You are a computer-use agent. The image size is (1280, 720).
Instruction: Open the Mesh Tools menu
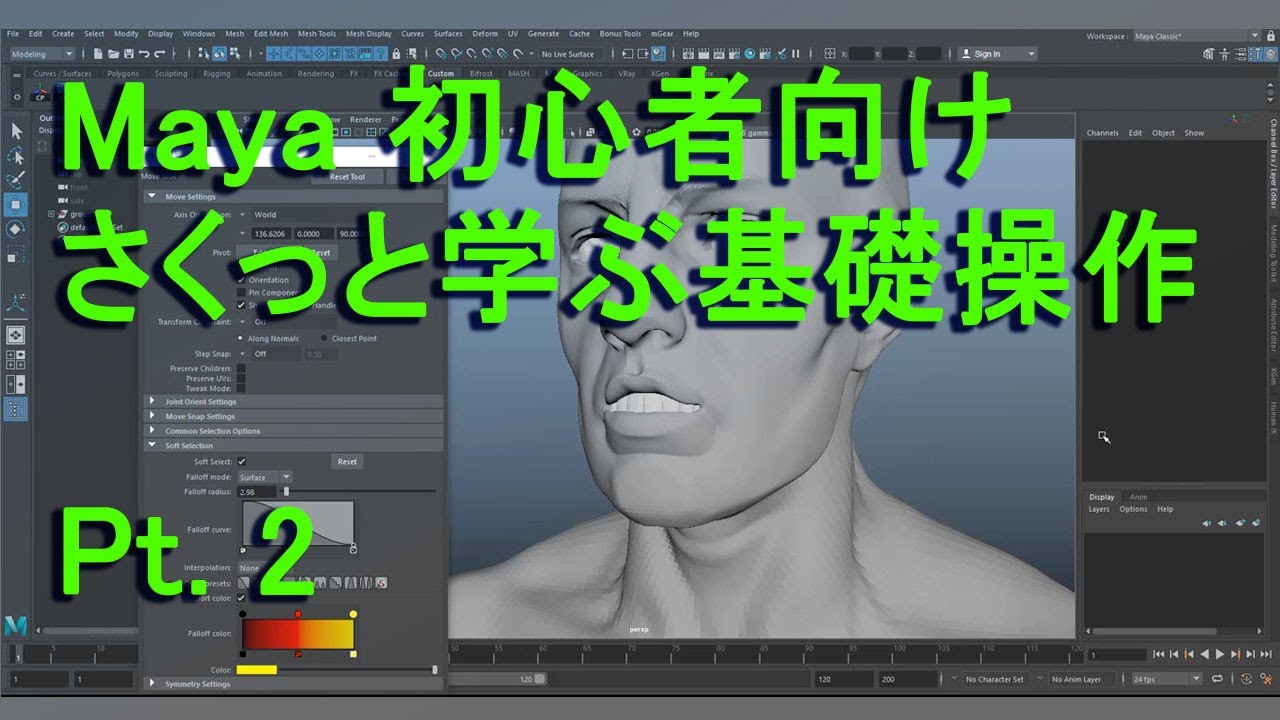click(x=317, y=34)
